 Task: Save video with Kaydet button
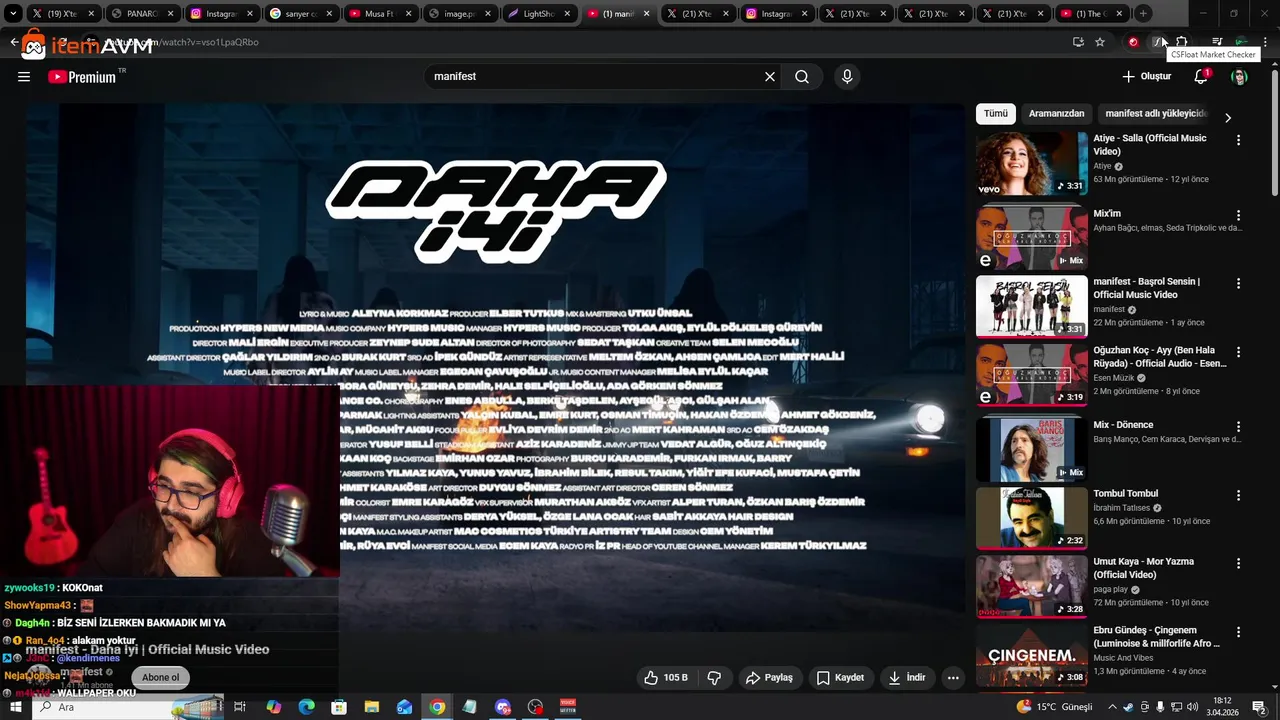tap(840, 678)
